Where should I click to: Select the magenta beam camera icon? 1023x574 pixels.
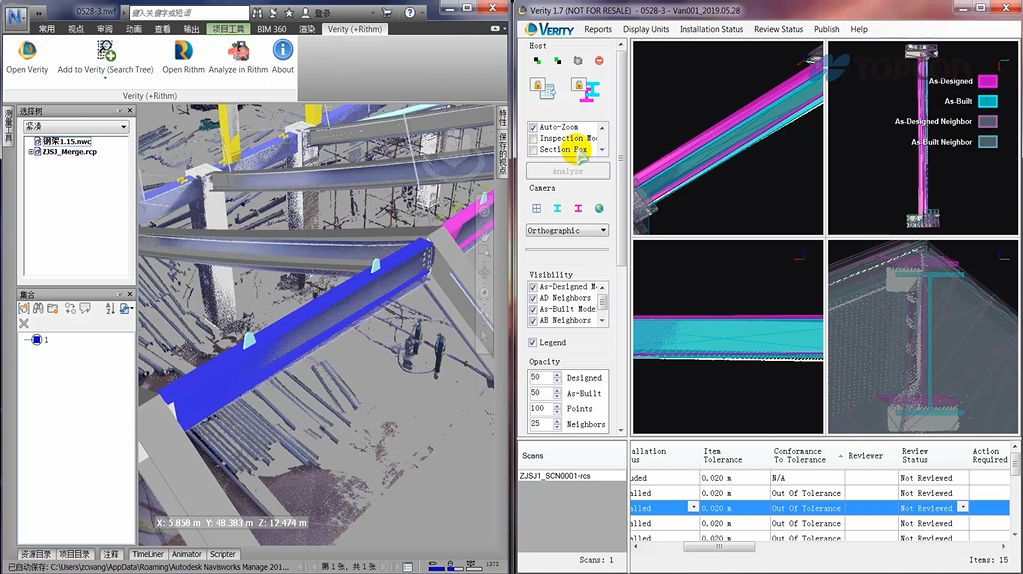click(x=578, y=208)
